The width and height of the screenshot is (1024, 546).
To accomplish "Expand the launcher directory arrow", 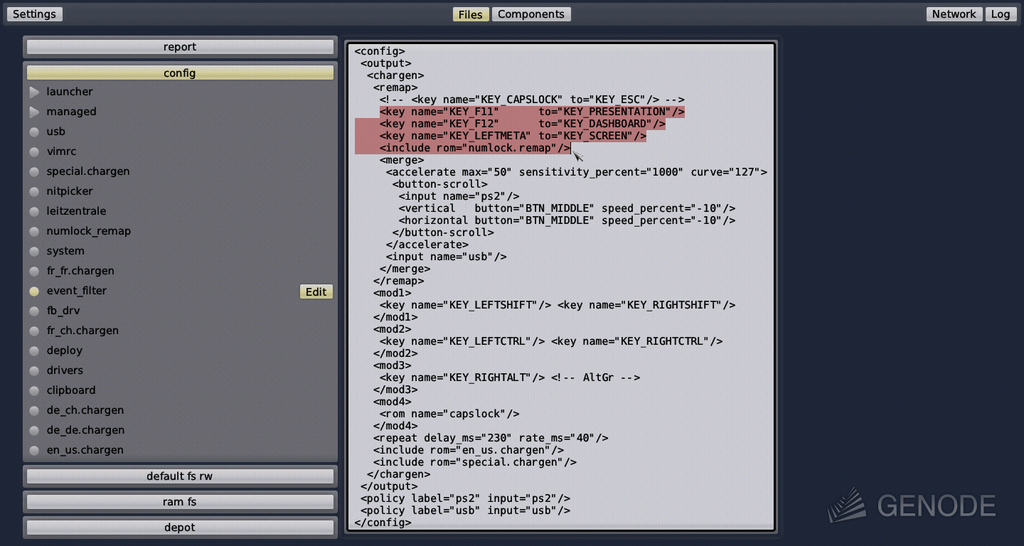I will (x=34, y=92).
